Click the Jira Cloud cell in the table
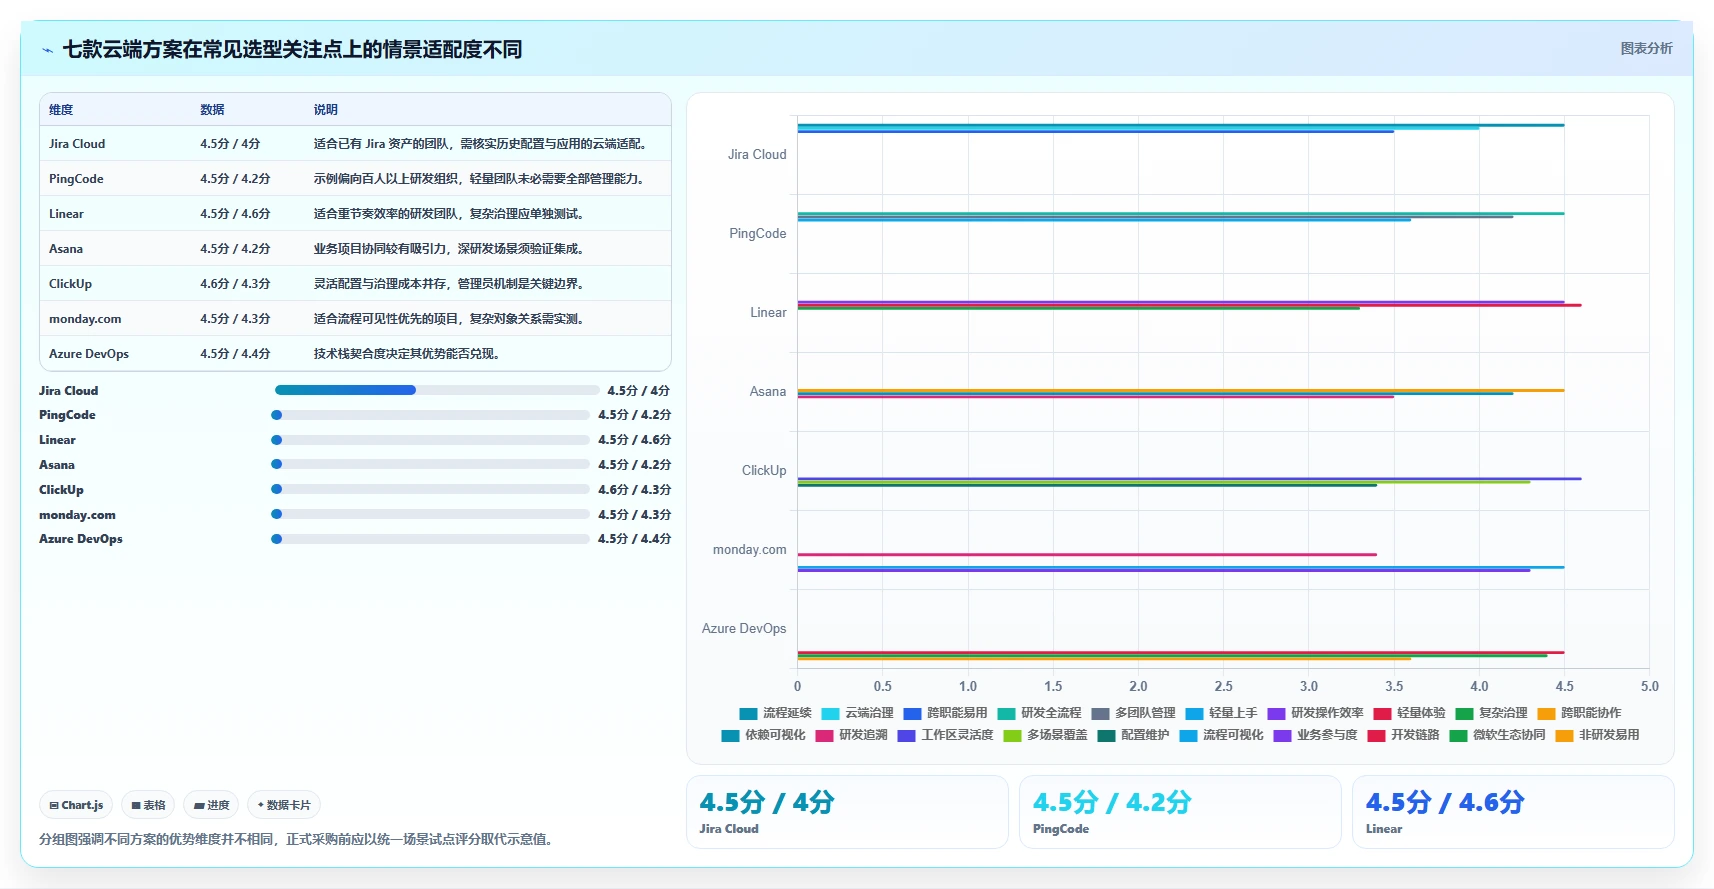The width and height of the screenshot is (1714, 889). pyautogui.click(x=77, y=144)
